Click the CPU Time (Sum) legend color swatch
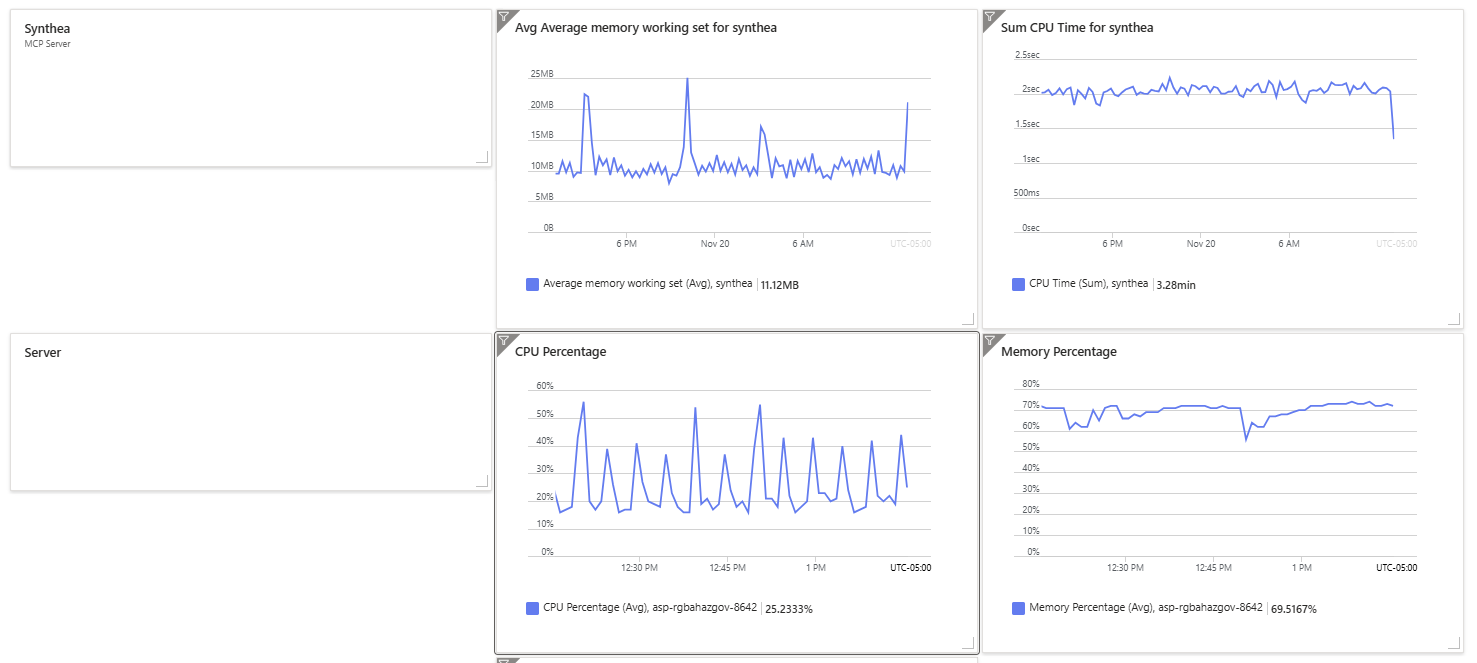Image resolution: width=1477 pixels, height=663 pixels. pos(1019,284)
